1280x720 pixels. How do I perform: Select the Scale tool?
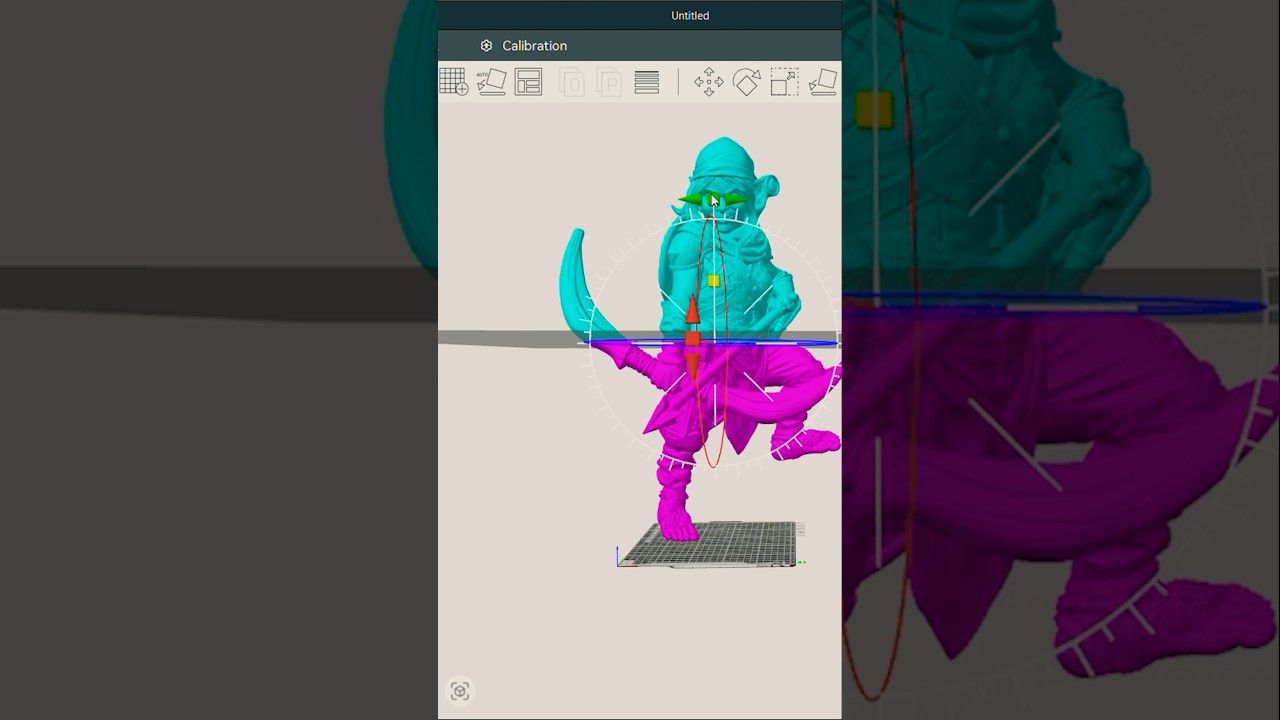point(785,82)
